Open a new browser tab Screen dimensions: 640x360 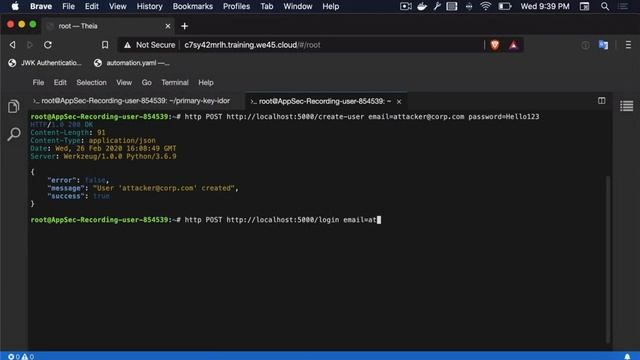click(x=184, y=26)
